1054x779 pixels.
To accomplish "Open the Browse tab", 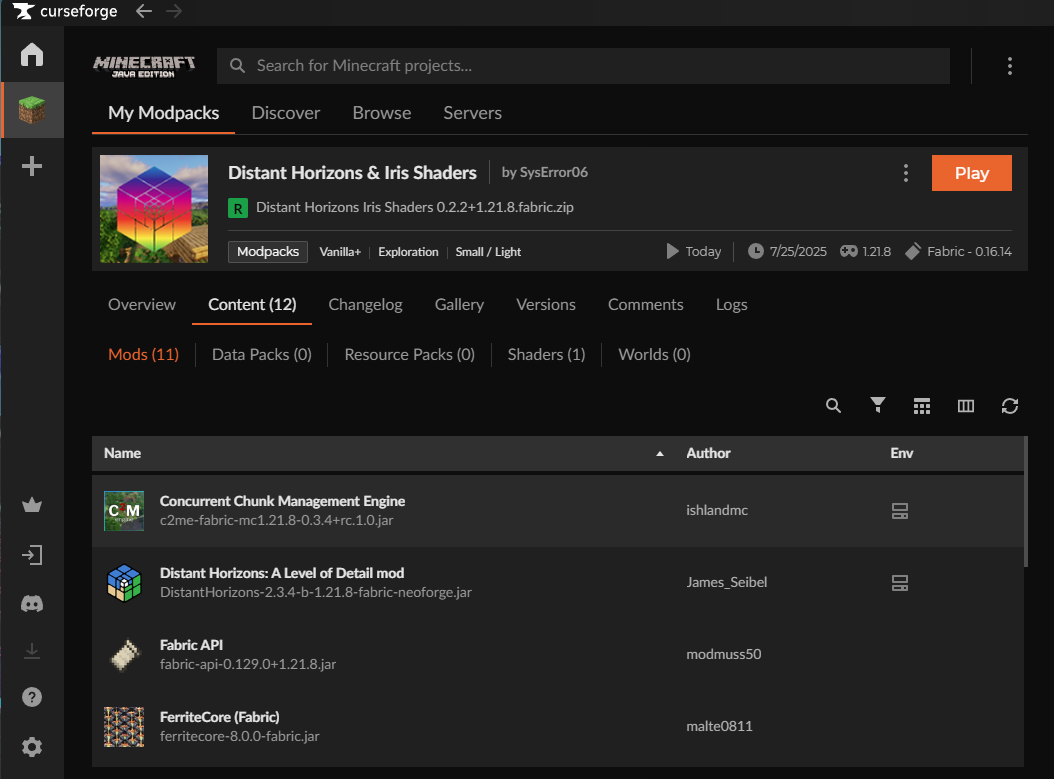I will (382, 113).
